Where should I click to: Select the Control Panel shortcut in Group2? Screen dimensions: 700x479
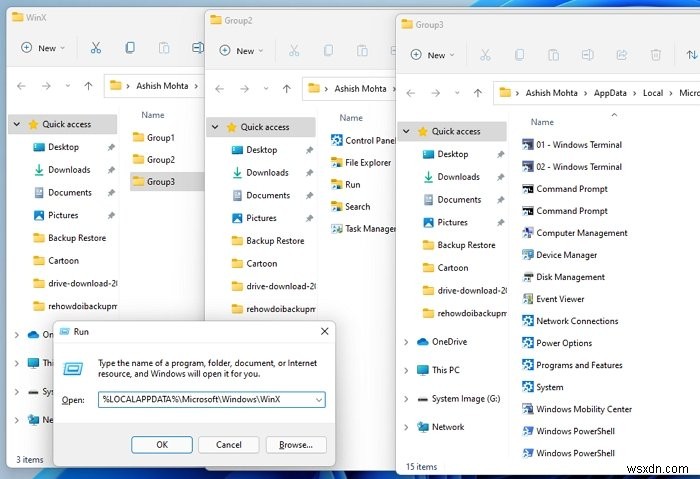[363, 141]
